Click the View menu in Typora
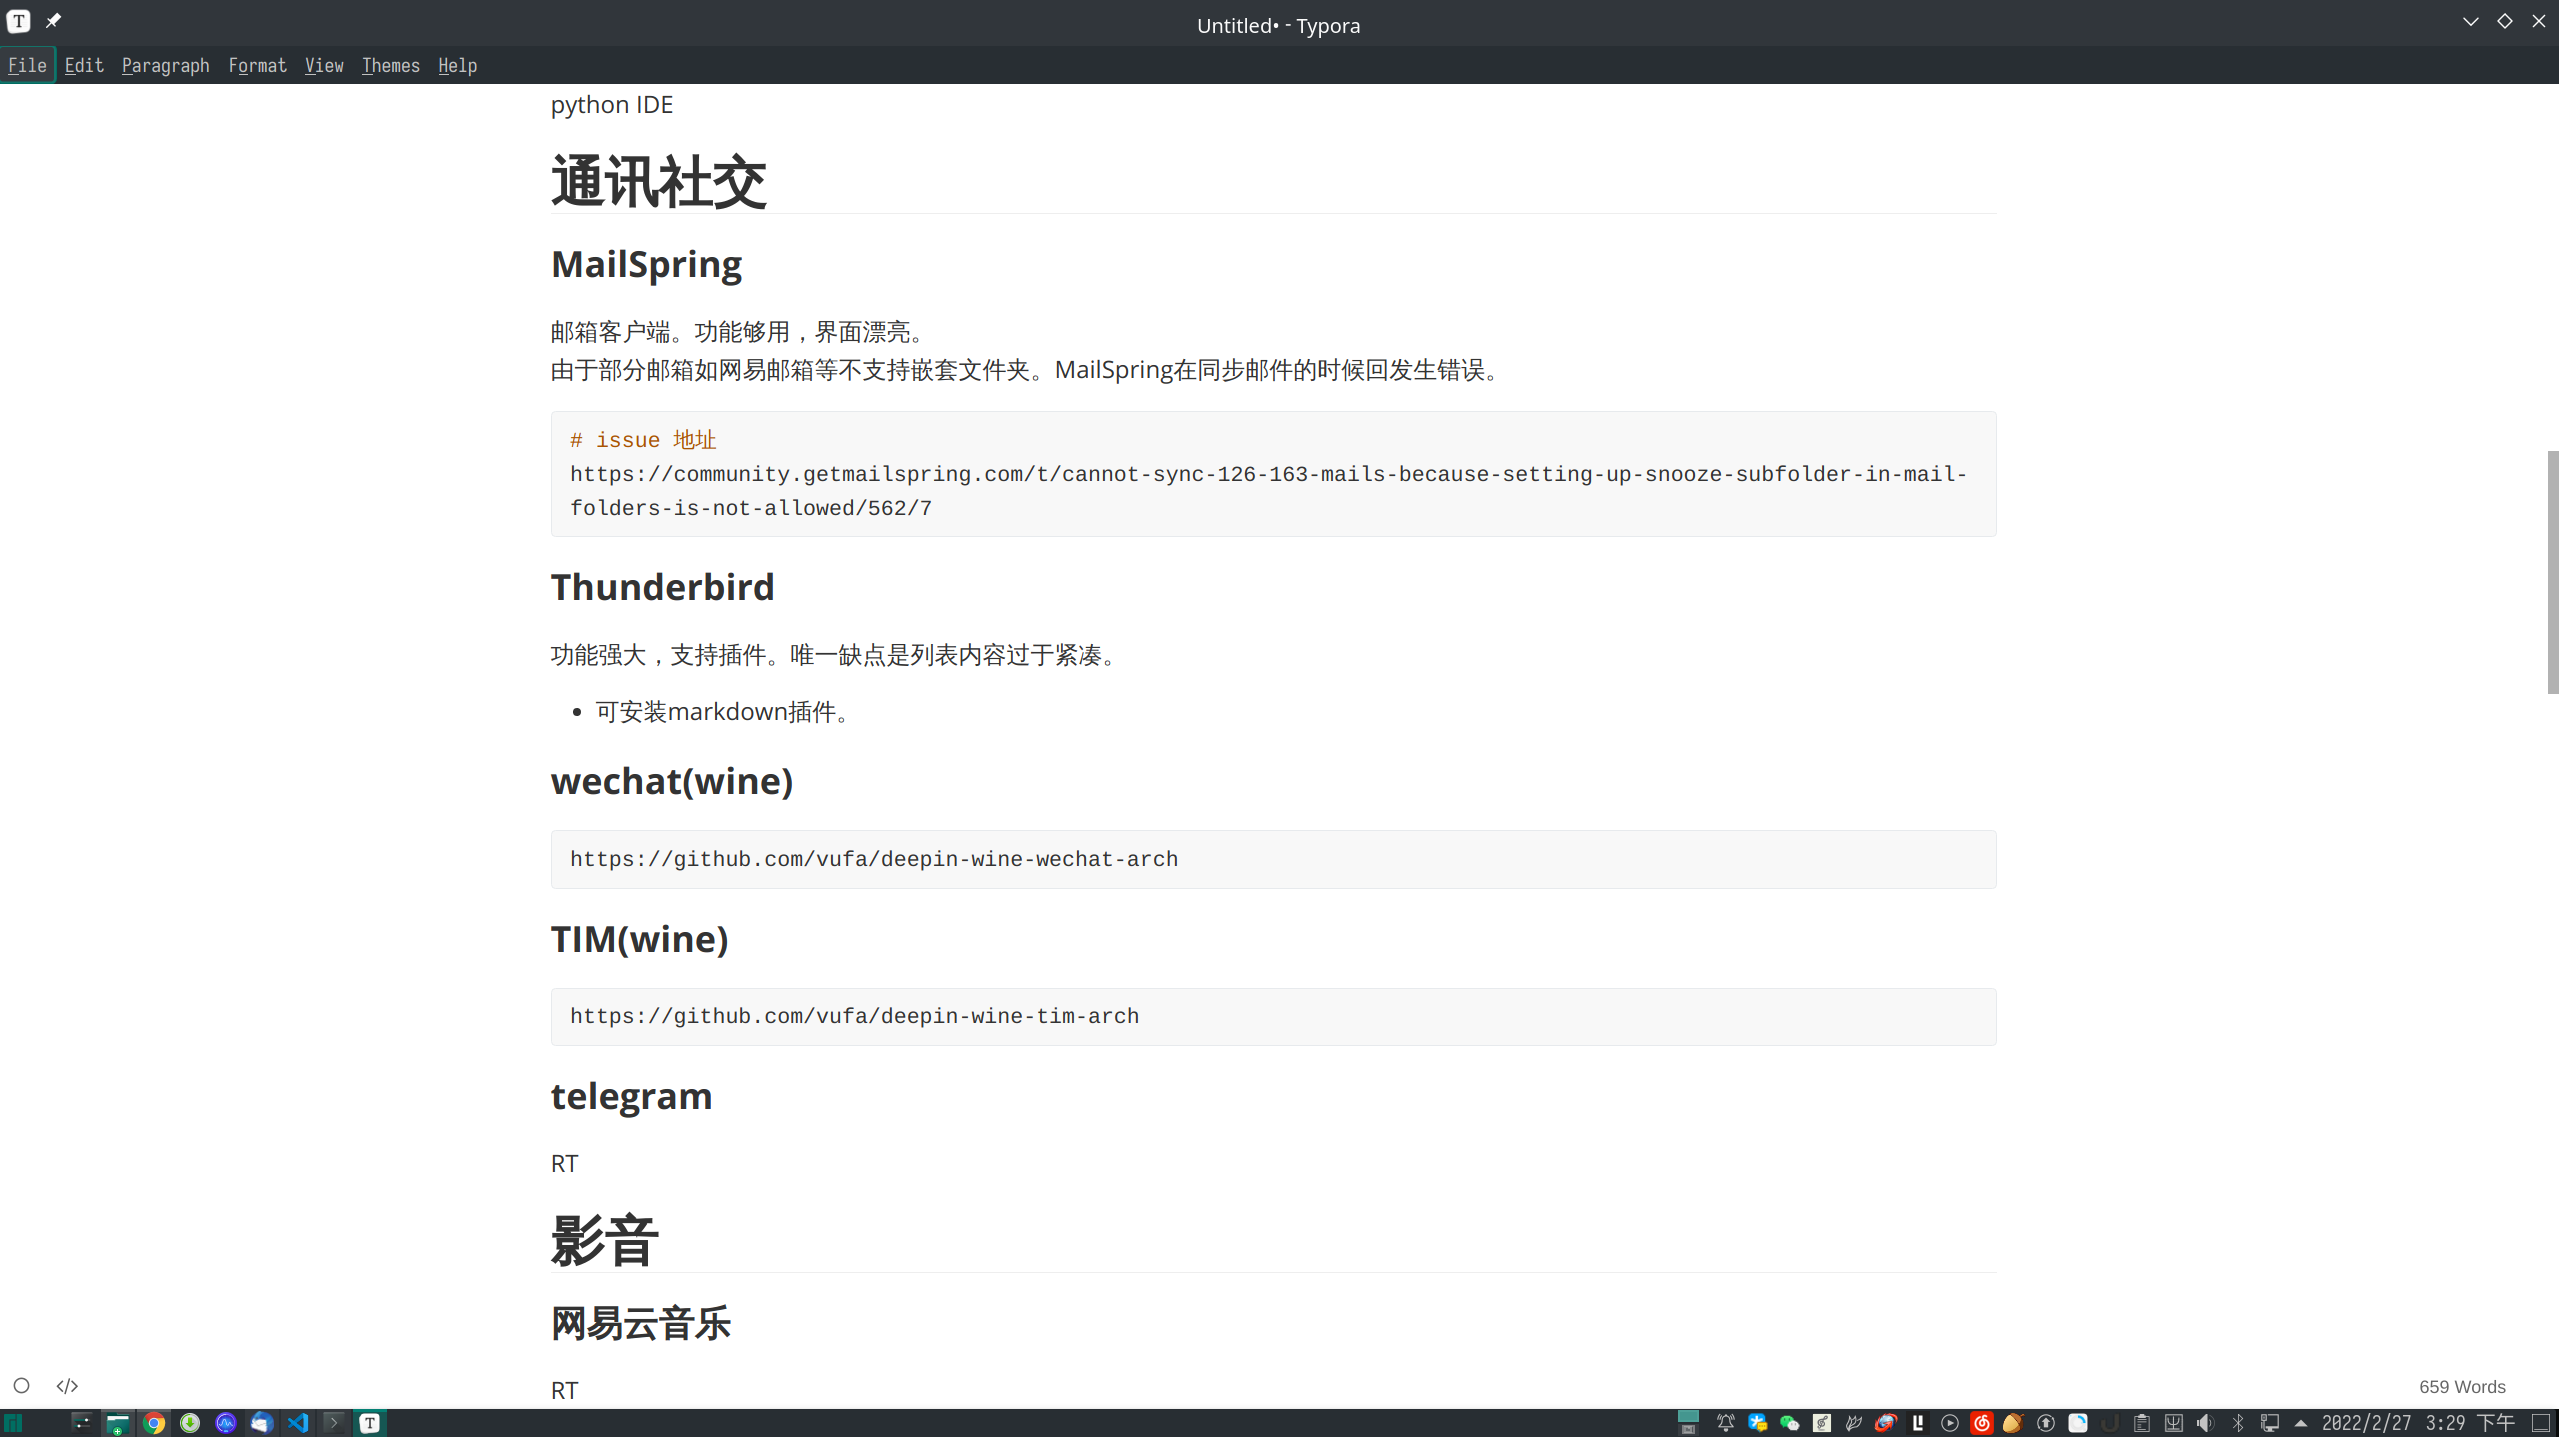Image resolution: width=2559 pixels, height=1437 pixels. pos(322,65)
